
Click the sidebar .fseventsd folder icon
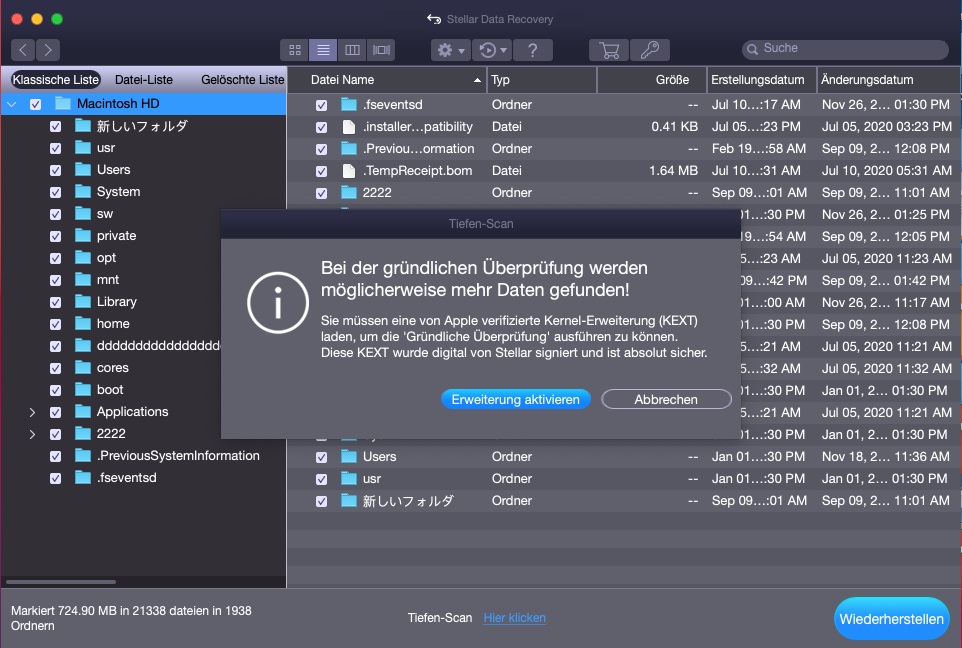[83, 477]
